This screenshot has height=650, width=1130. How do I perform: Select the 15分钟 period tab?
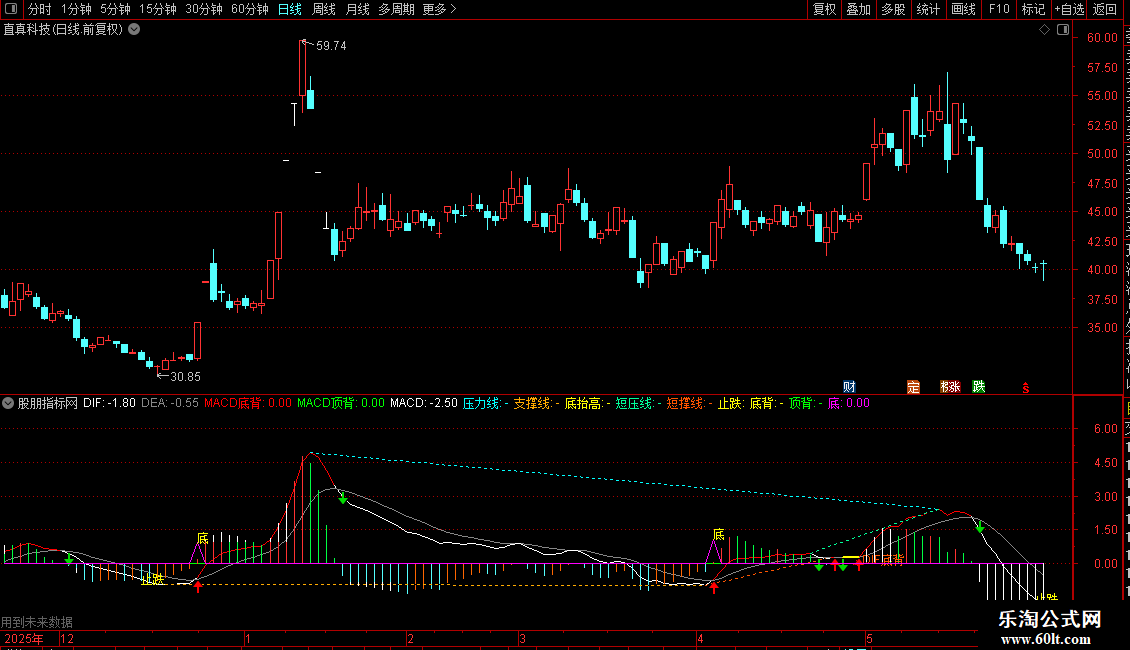pos(158,9)
